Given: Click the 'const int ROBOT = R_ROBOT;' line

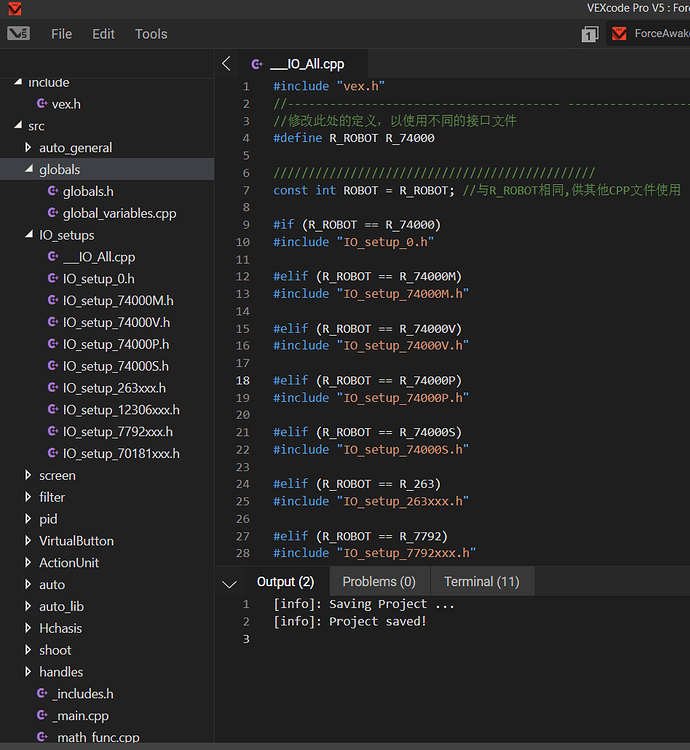Looking at the screenshot, I should (363, 190).
